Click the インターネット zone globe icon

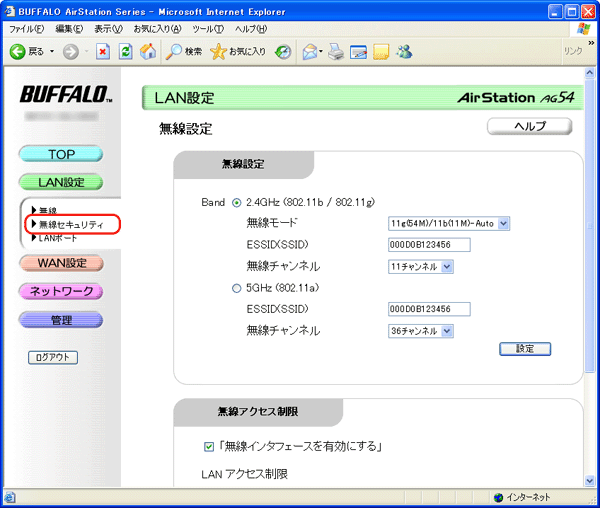pos(499,497)
